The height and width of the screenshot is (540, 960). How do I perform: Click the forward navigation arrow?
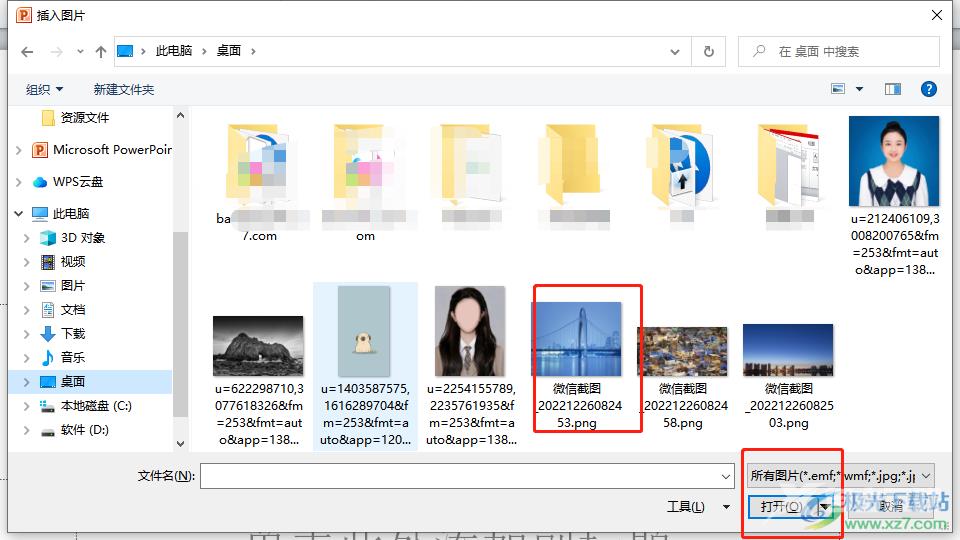56,52
